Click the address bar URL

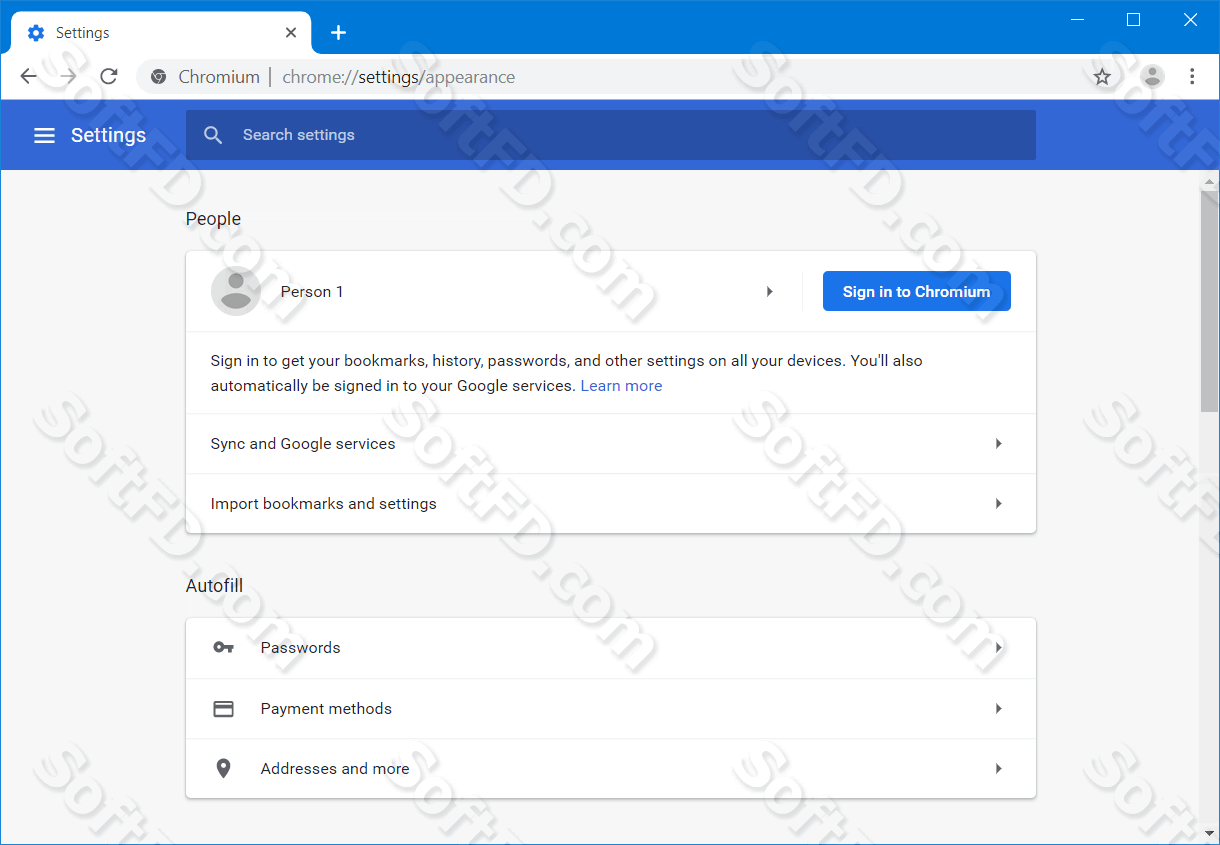click(x=399, y=77)
